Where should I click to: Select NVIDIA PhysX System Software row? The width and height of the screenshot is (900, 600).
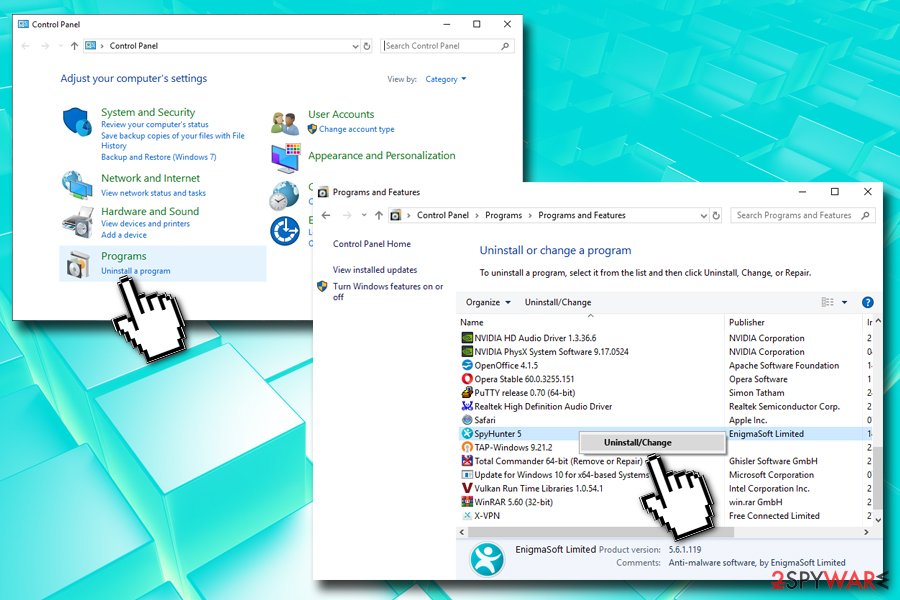666,351
